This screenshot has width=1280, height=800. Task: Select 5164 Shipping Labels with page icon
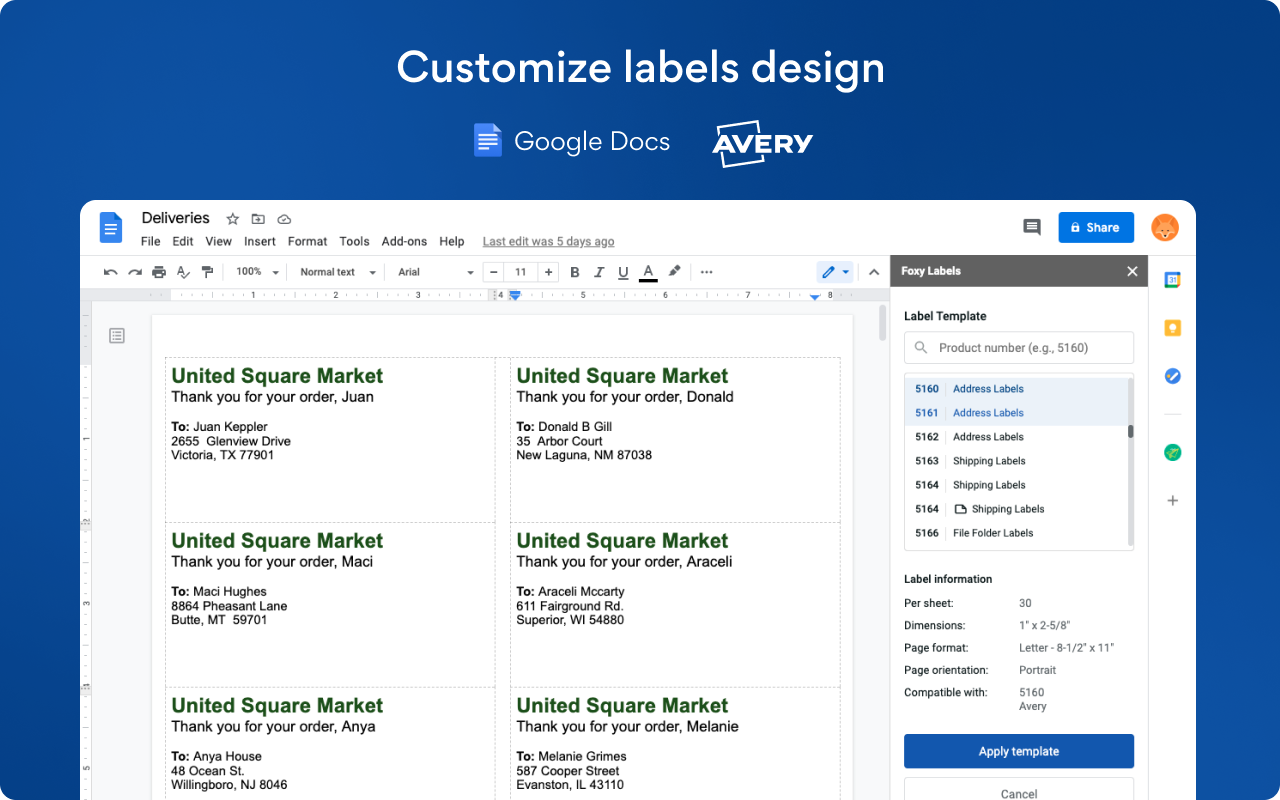tap(1016, 509)
